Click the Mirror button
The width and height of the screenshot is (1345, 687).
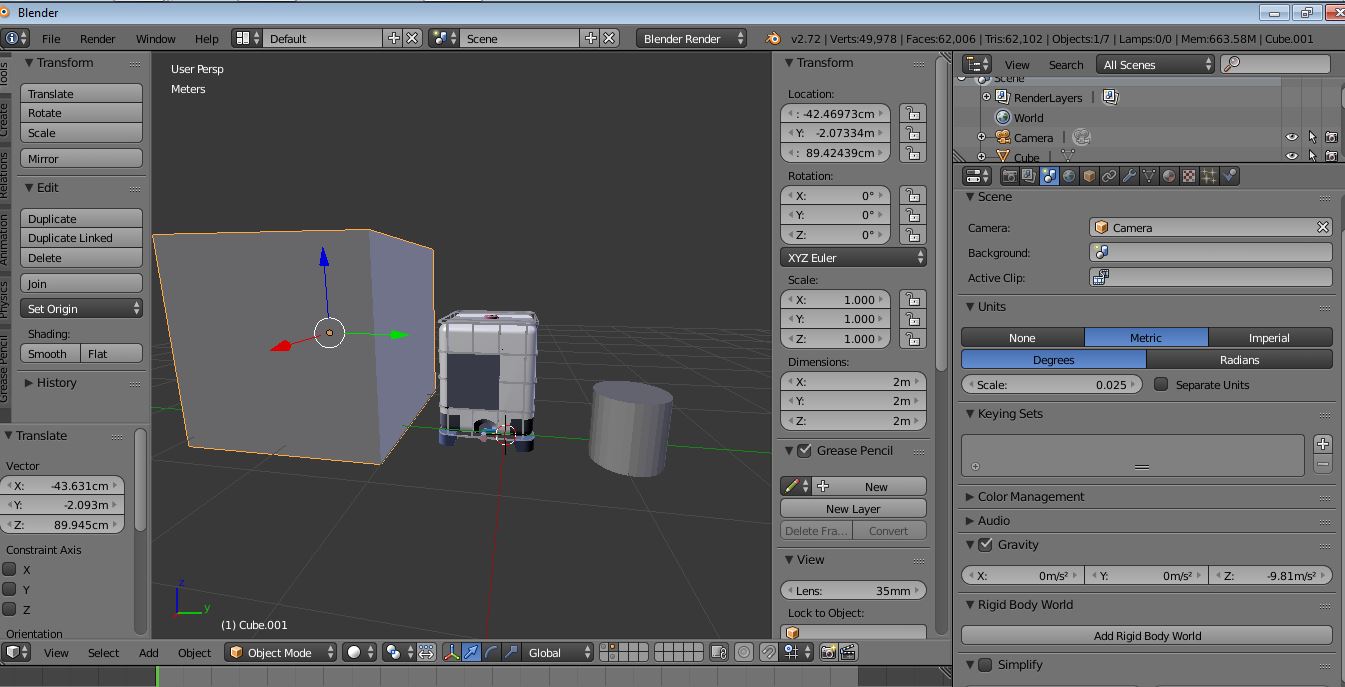[81, 159]
